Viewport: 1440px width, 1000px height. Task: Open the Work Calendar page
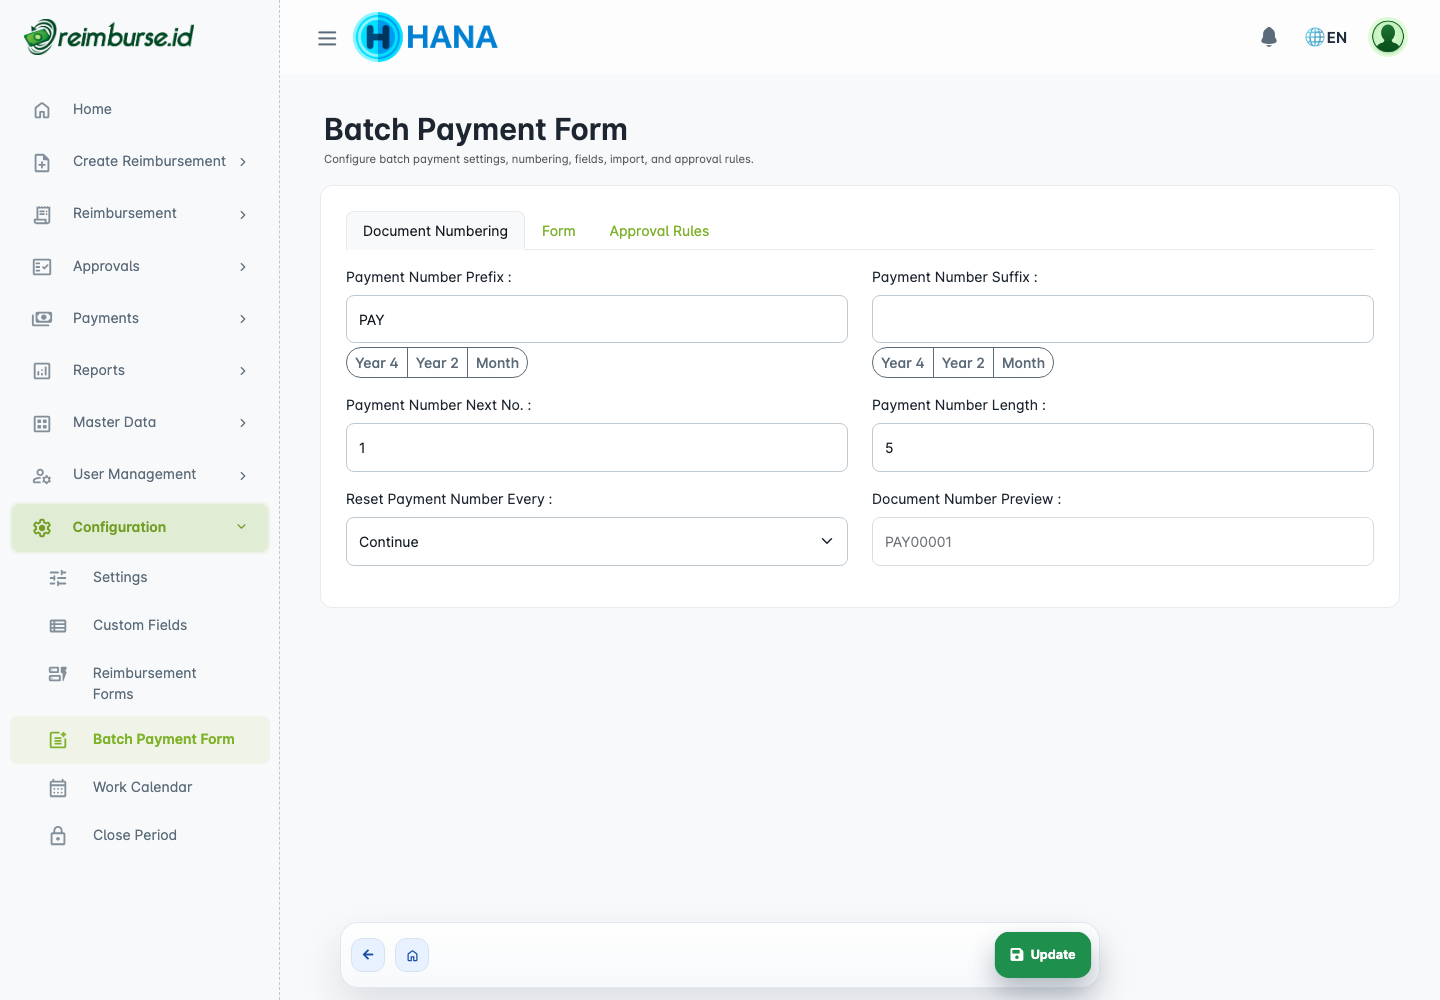coord(142,787)
